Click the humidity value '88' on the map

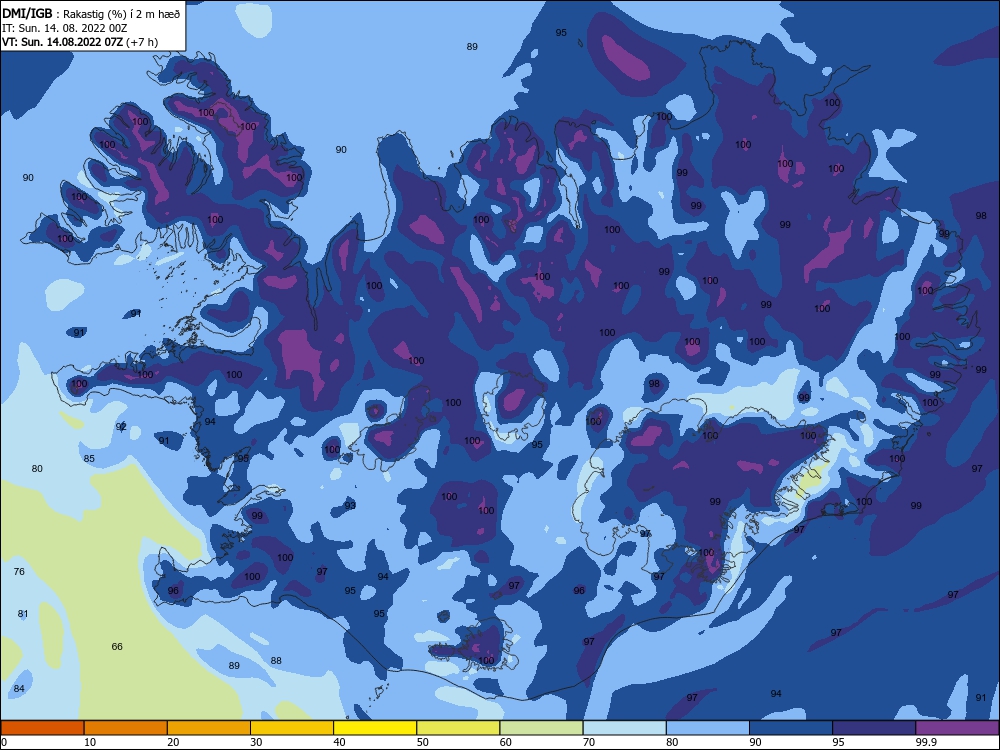pos(276,661)
